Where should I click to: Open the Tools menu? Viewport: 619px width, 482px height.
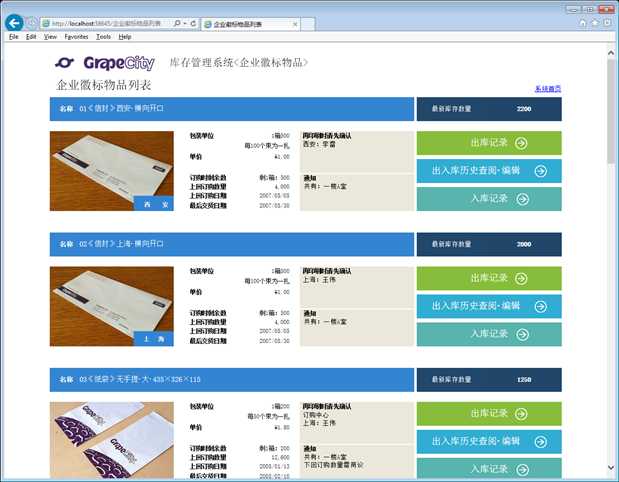click(103, 37)
